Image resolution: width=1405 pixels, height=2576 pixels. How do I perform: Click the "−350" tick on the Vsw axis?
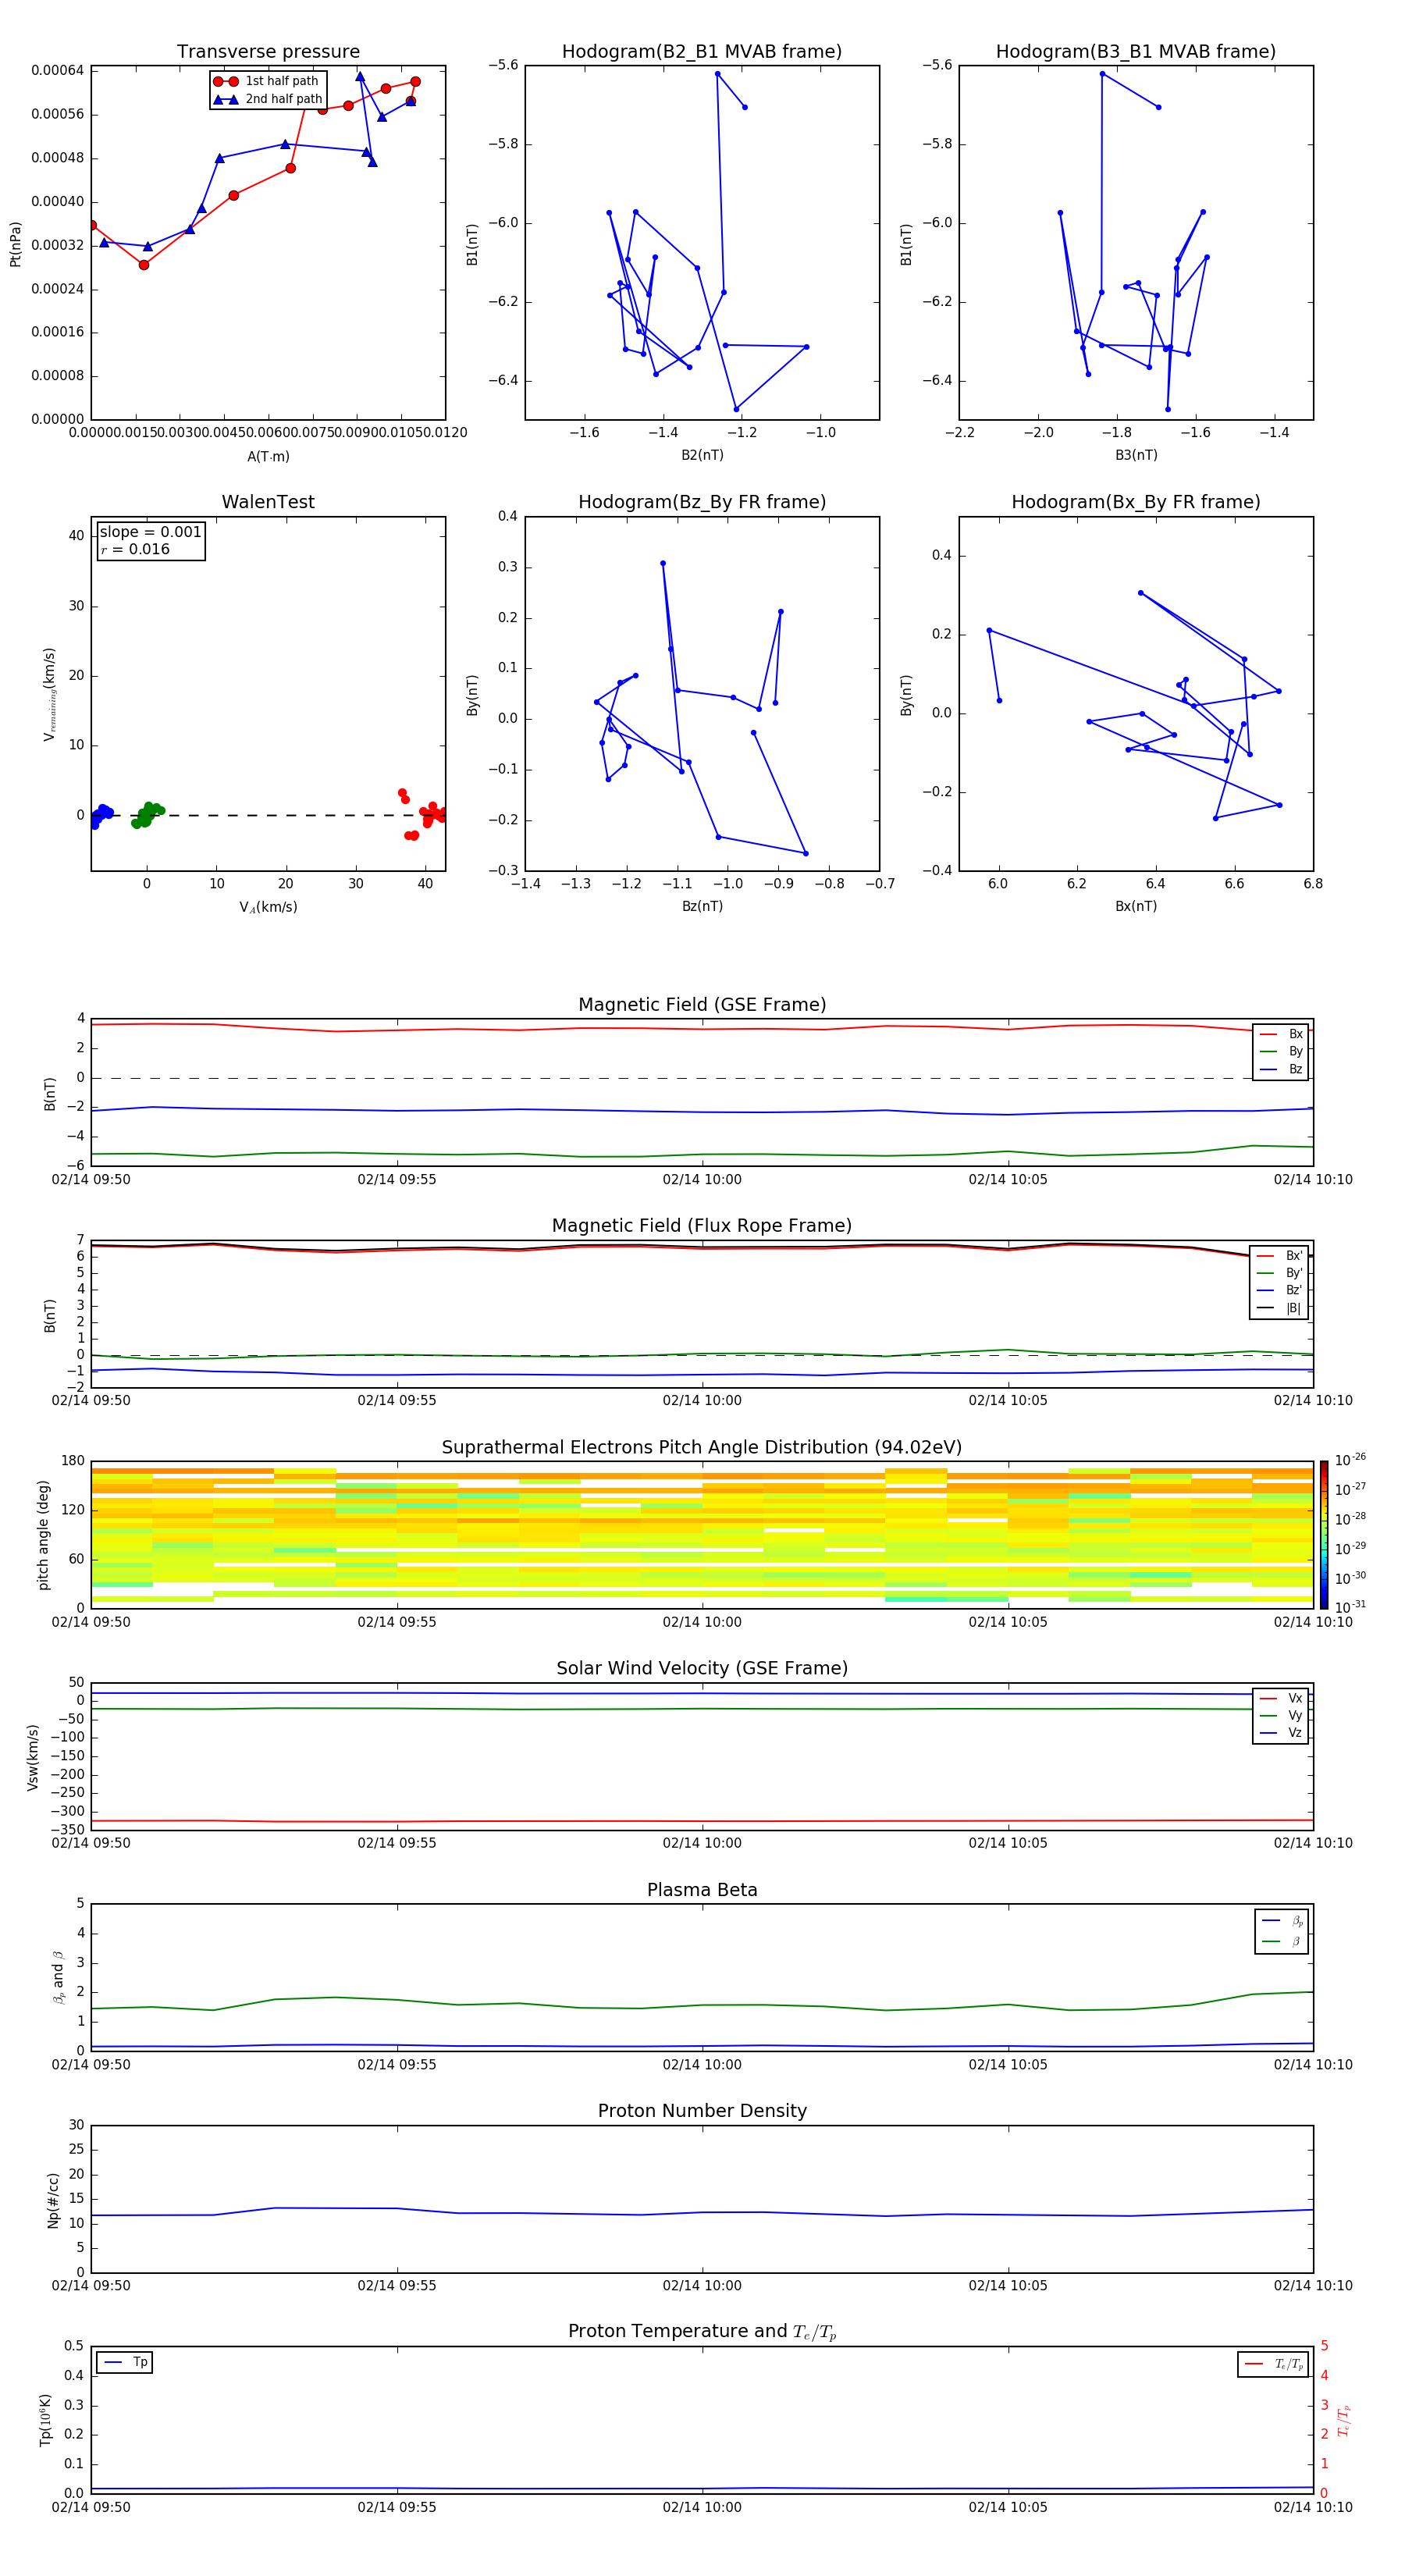66,1830
